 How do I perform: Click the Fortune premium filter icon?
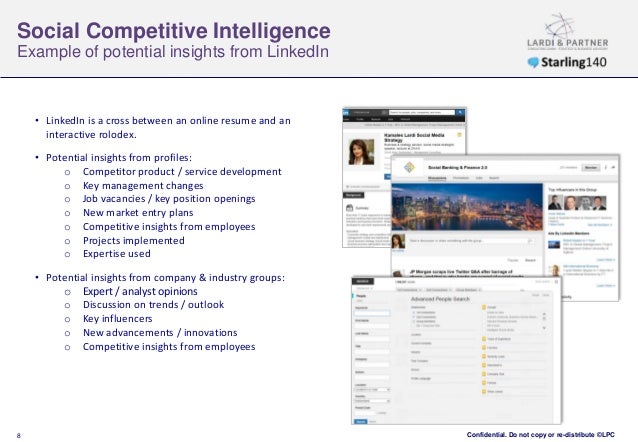(x=484, y=383)
